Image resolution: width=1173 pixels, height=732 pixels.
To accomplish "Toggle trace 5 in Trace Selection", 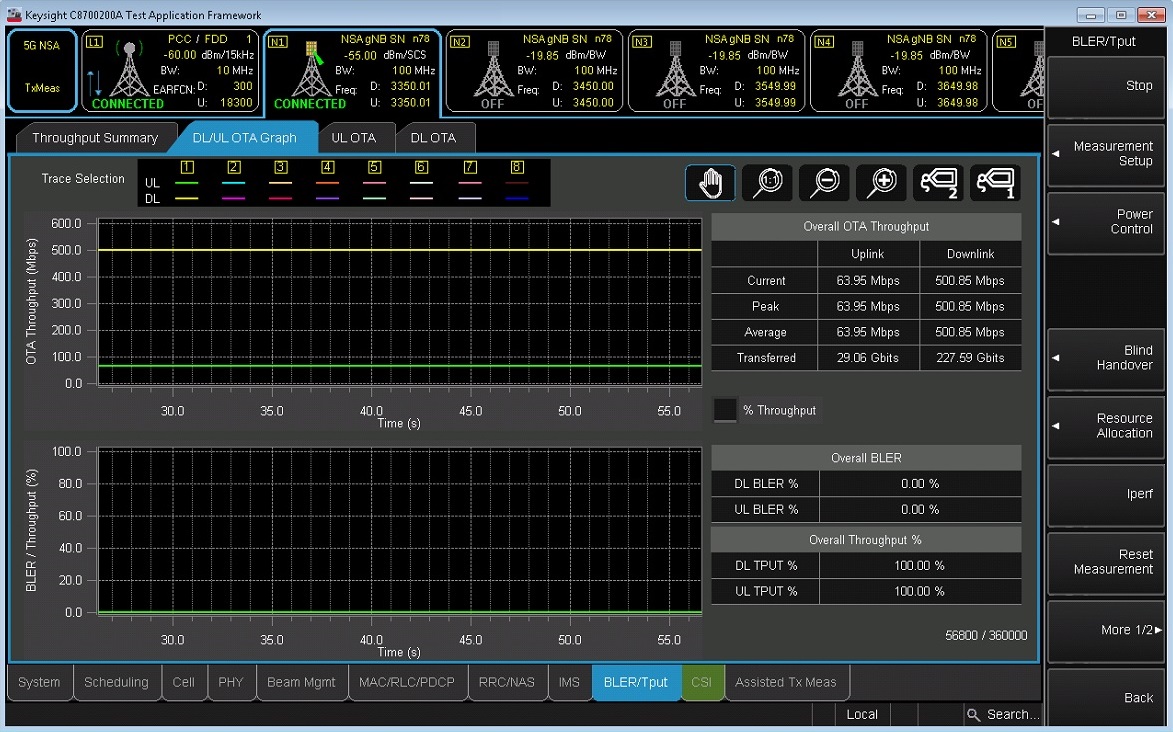I will [x=375, y=168].
